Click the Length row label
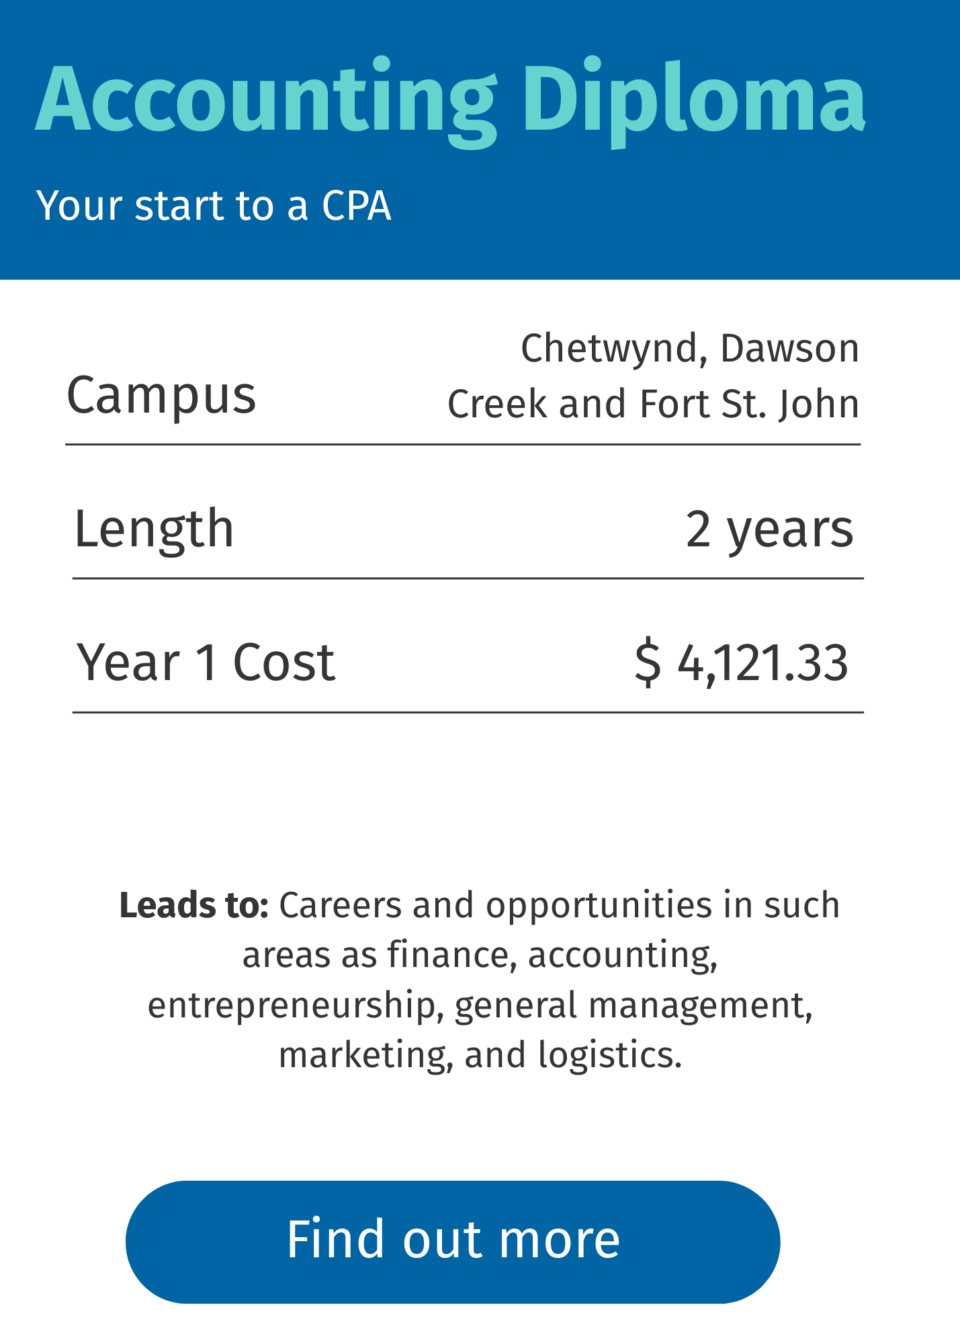Viewport: 960px width, 1344px height. click(154, 529)
